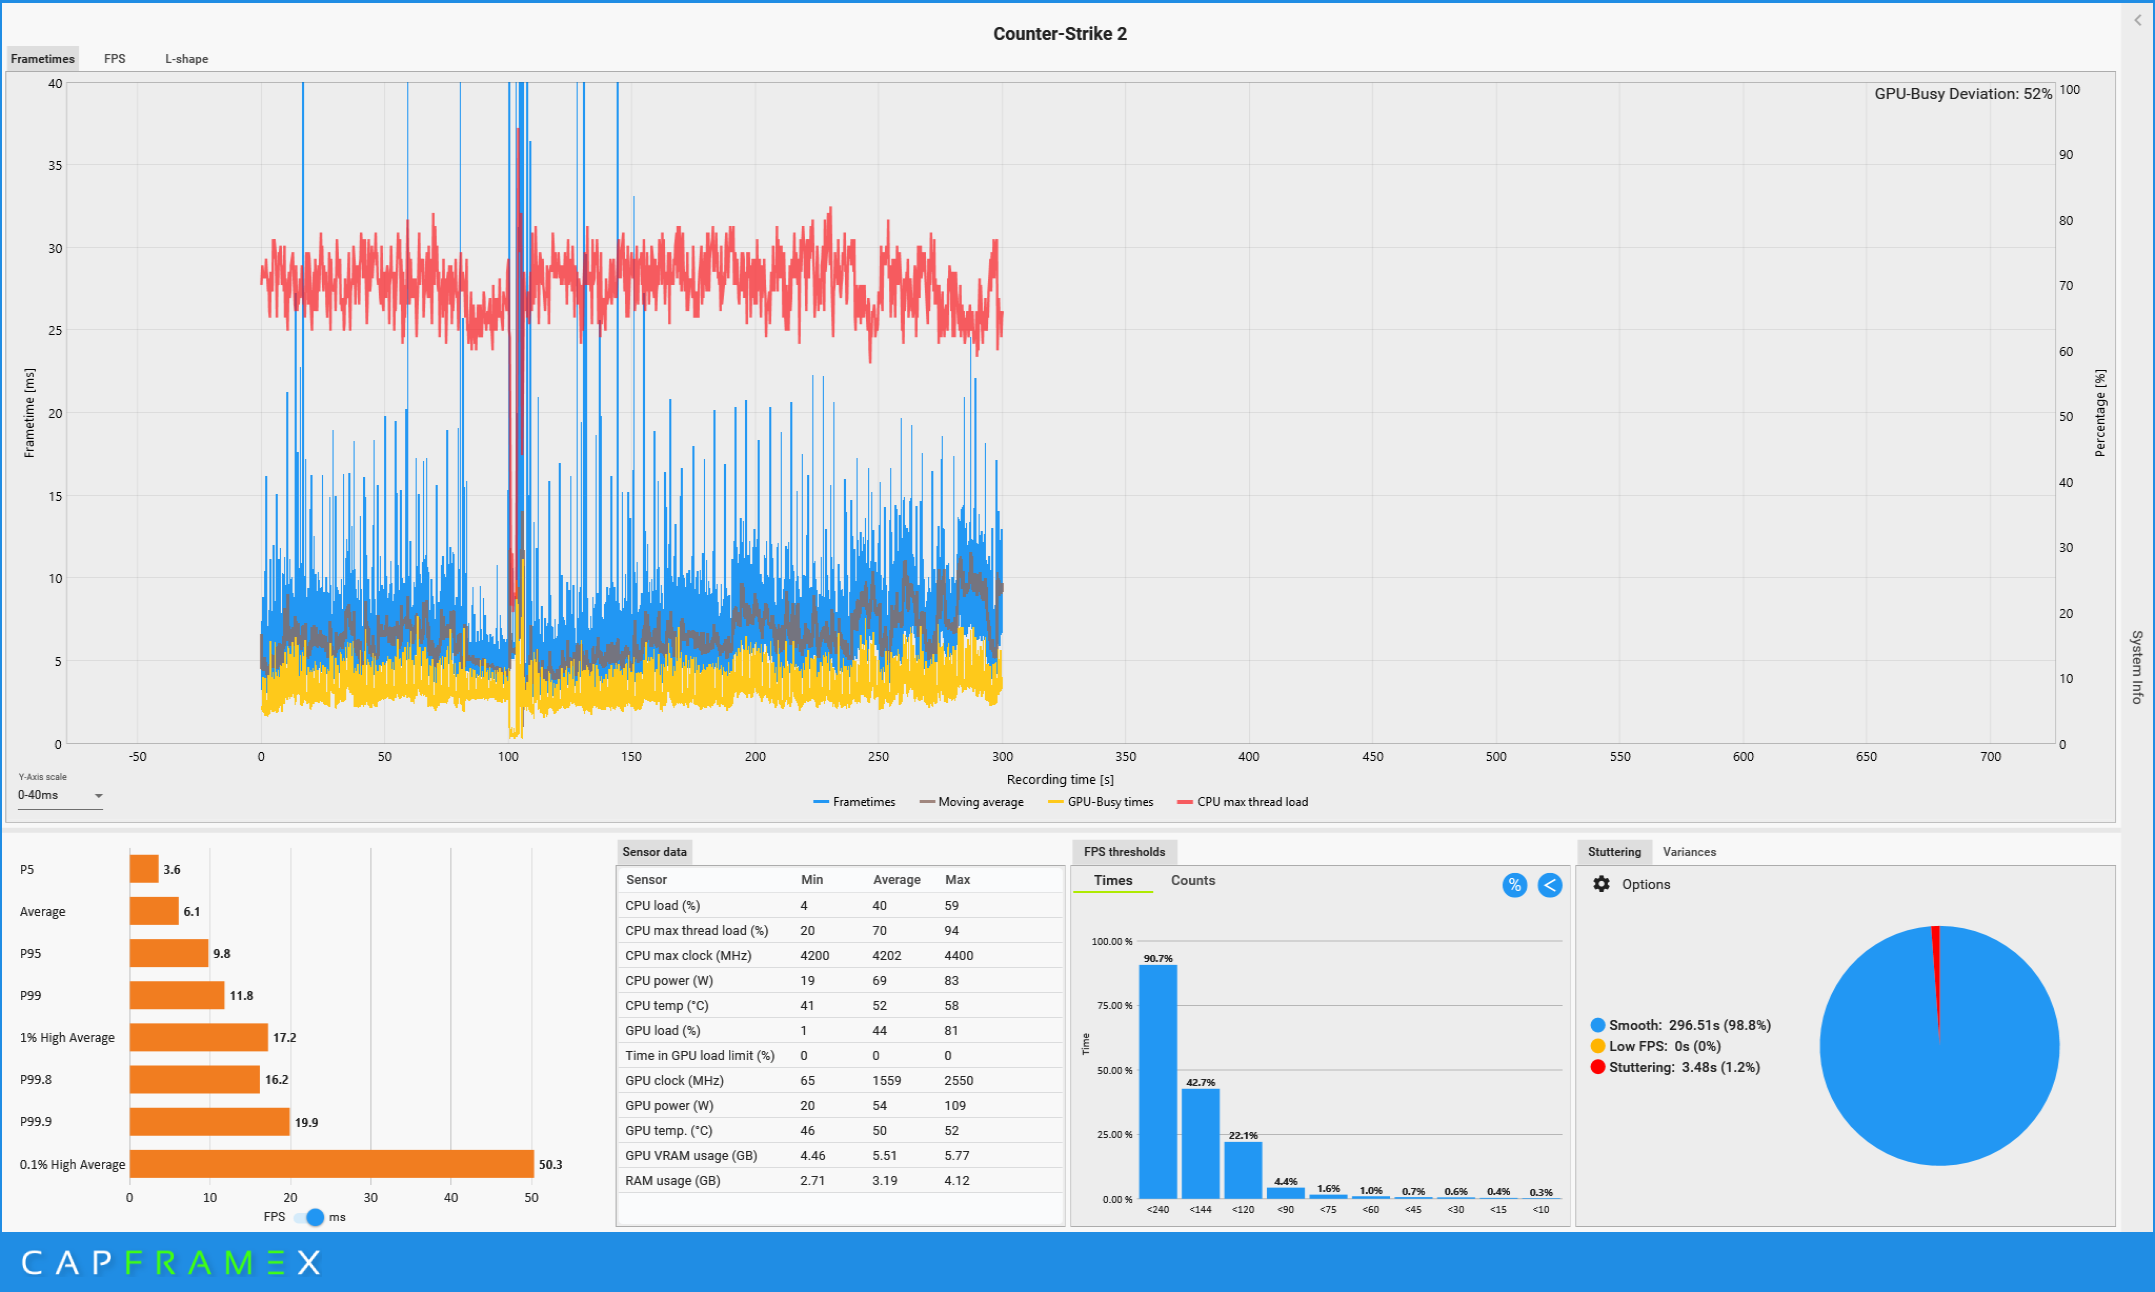2155x1292 pixels.
Task: Toggle GPU-Busy times legend entry
Action: pos(1100,802)
